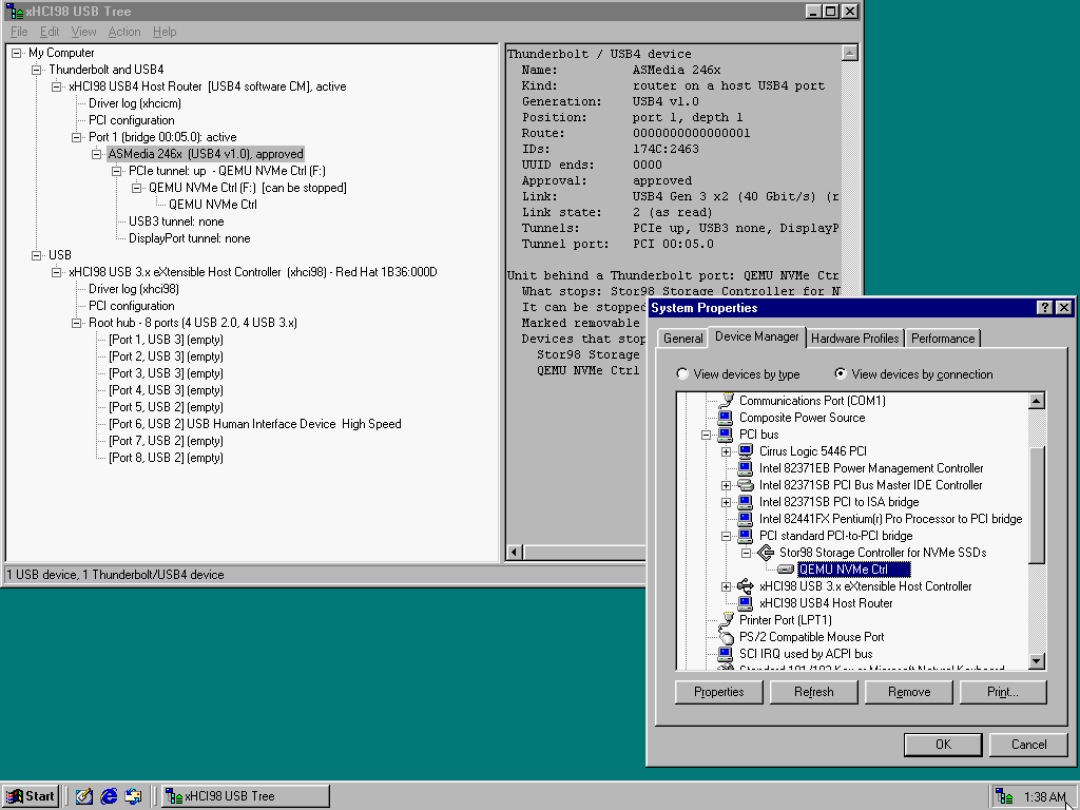Click the device list scroll up arrow

[1037, 401]
